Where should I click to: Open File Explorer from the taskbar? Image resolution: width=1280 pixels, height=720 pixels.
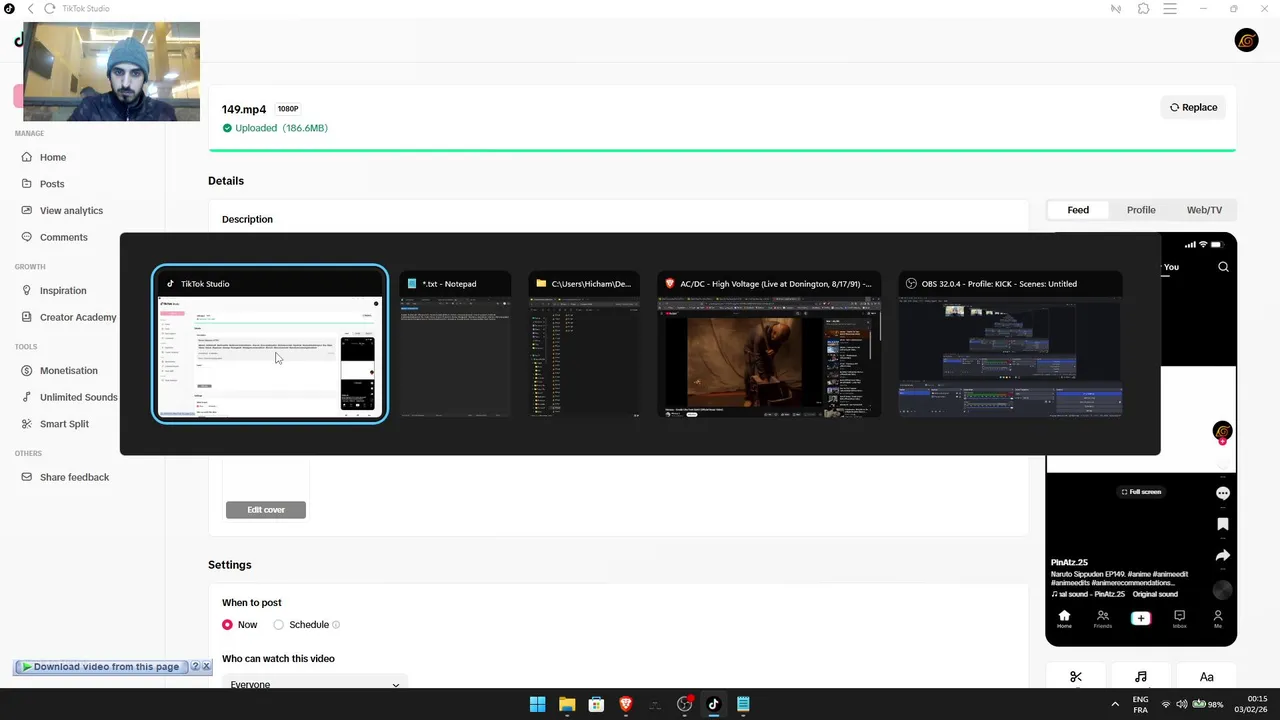(x=567, y=704)
